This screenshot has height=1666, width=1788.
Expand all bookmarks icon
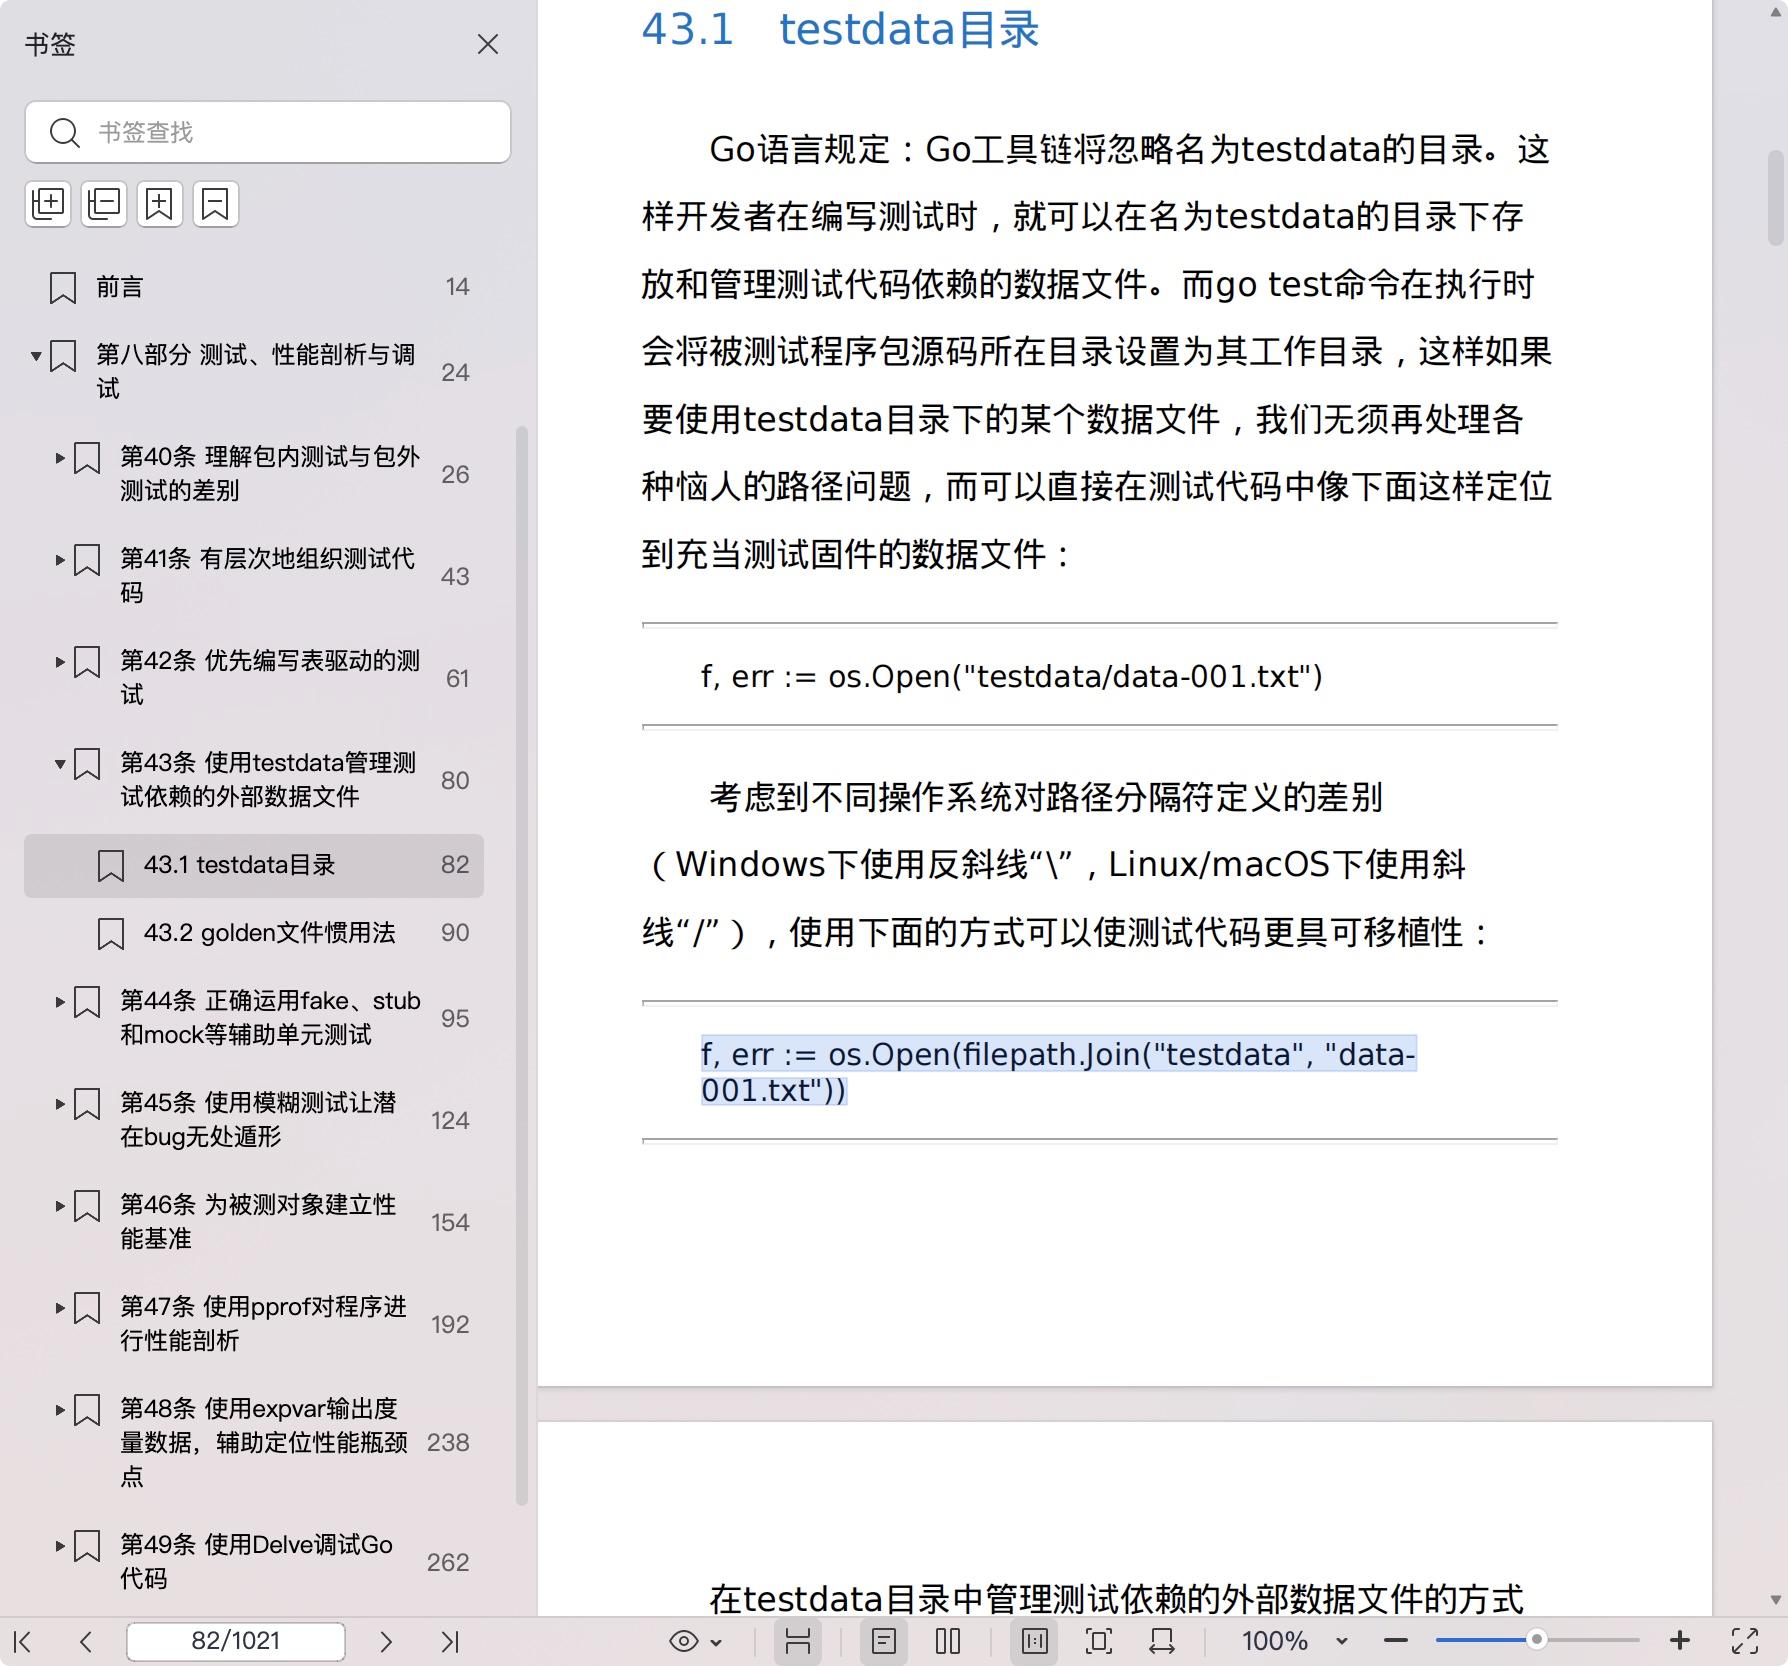48,204
